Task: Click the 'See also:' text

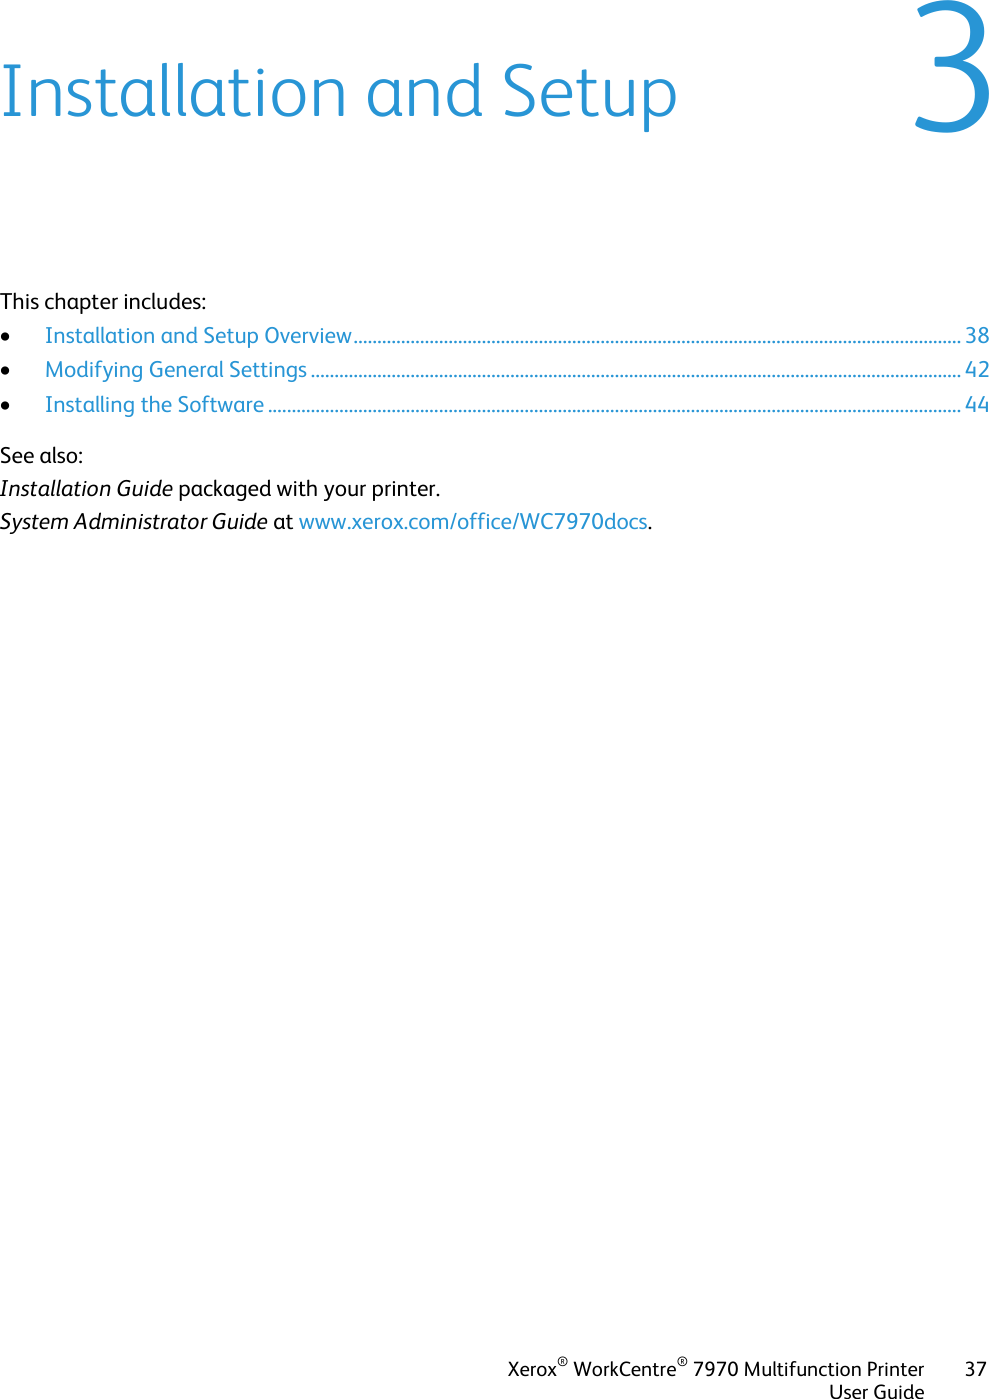Action: pos(42,456)
